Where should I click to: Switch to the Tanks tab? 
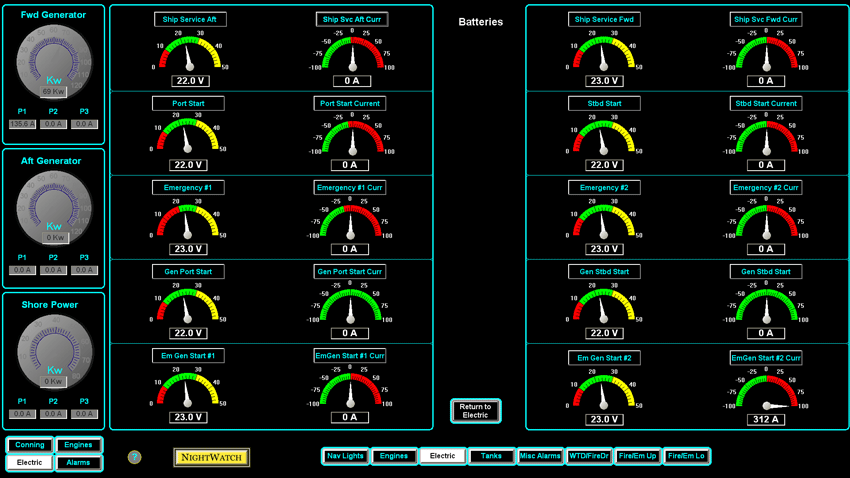pos(491,456)
